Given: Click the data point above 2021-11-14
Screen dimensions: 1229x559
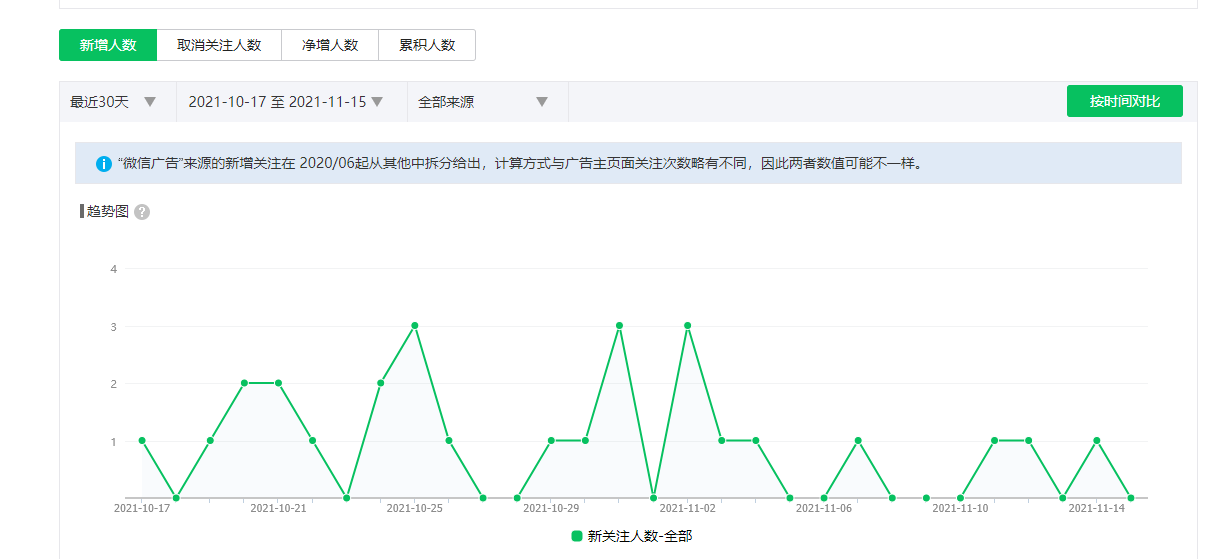Looking at the screenshot, I should point(1097,440).
